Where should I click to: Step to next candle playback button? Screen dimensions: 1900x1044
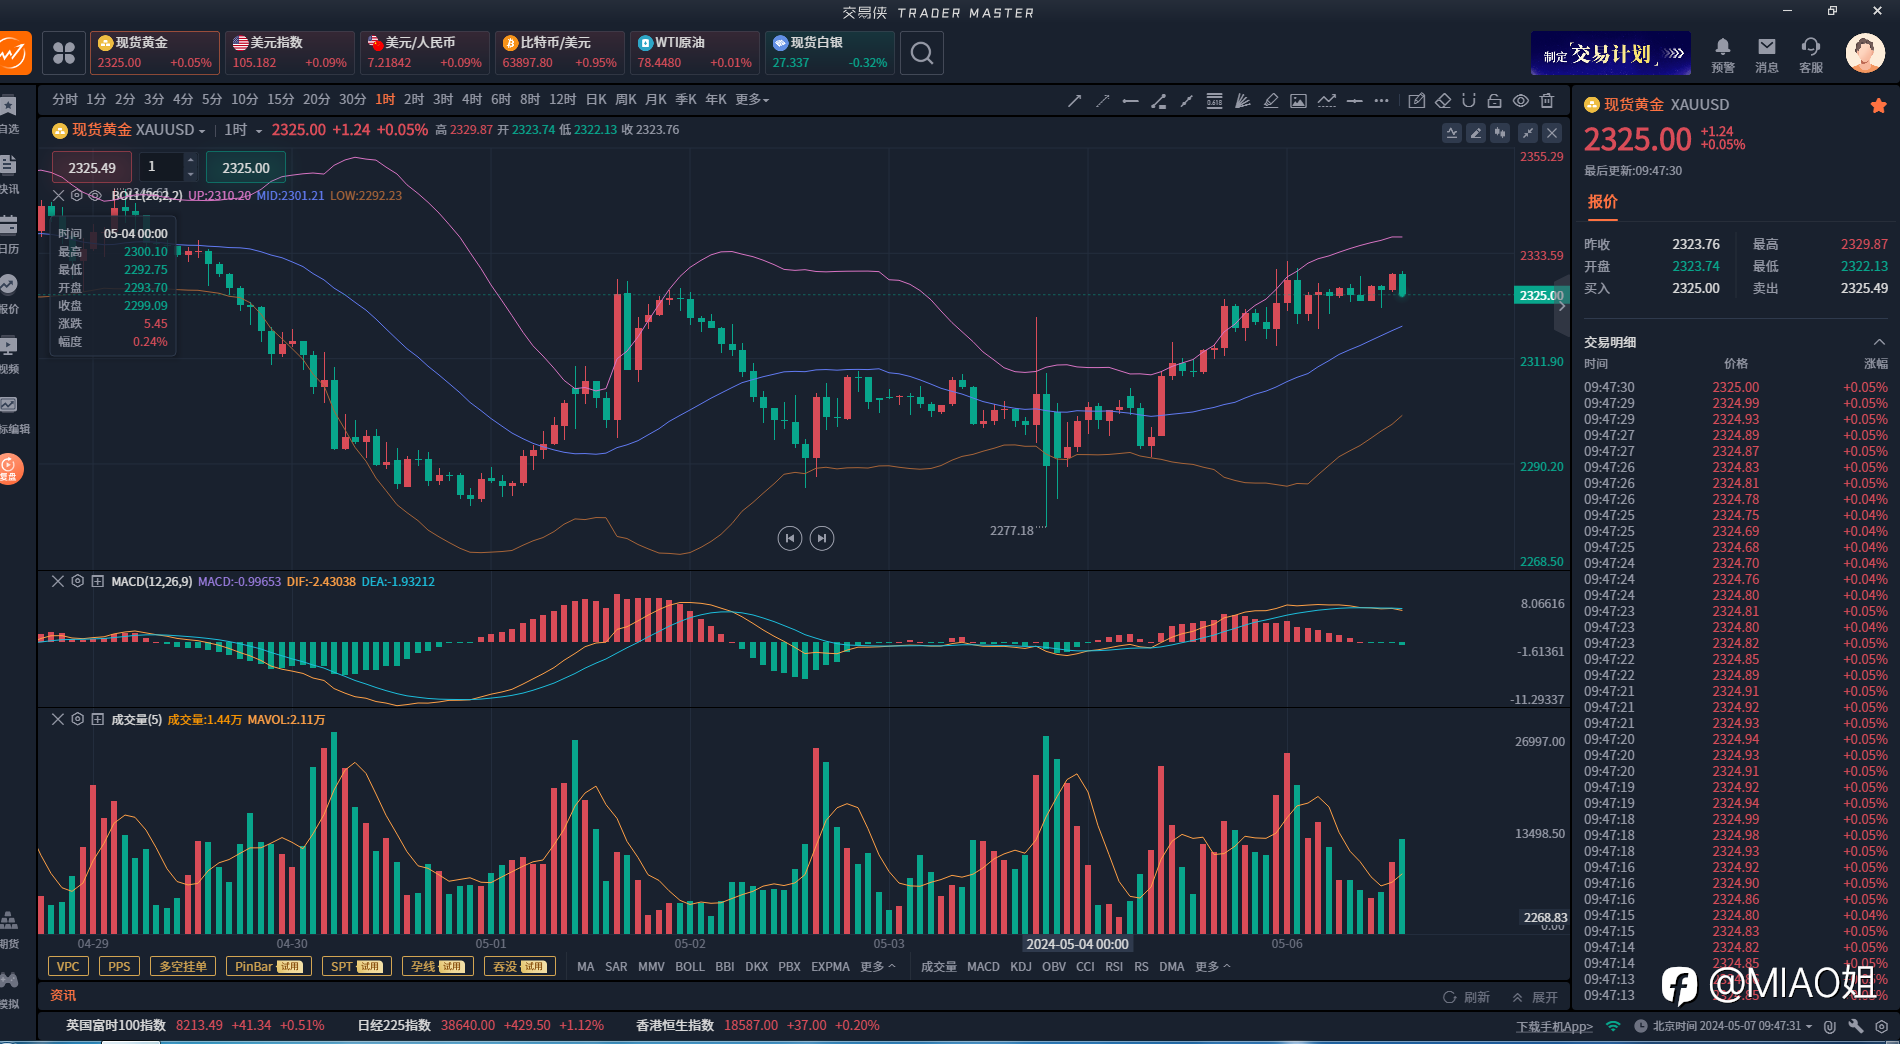click(x=822, y=538)
